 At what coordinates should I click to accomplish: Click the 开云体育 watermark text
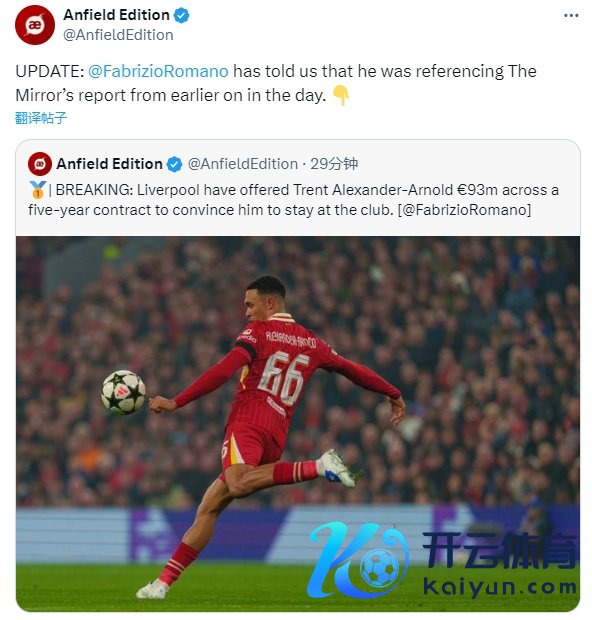coord(499,550)
